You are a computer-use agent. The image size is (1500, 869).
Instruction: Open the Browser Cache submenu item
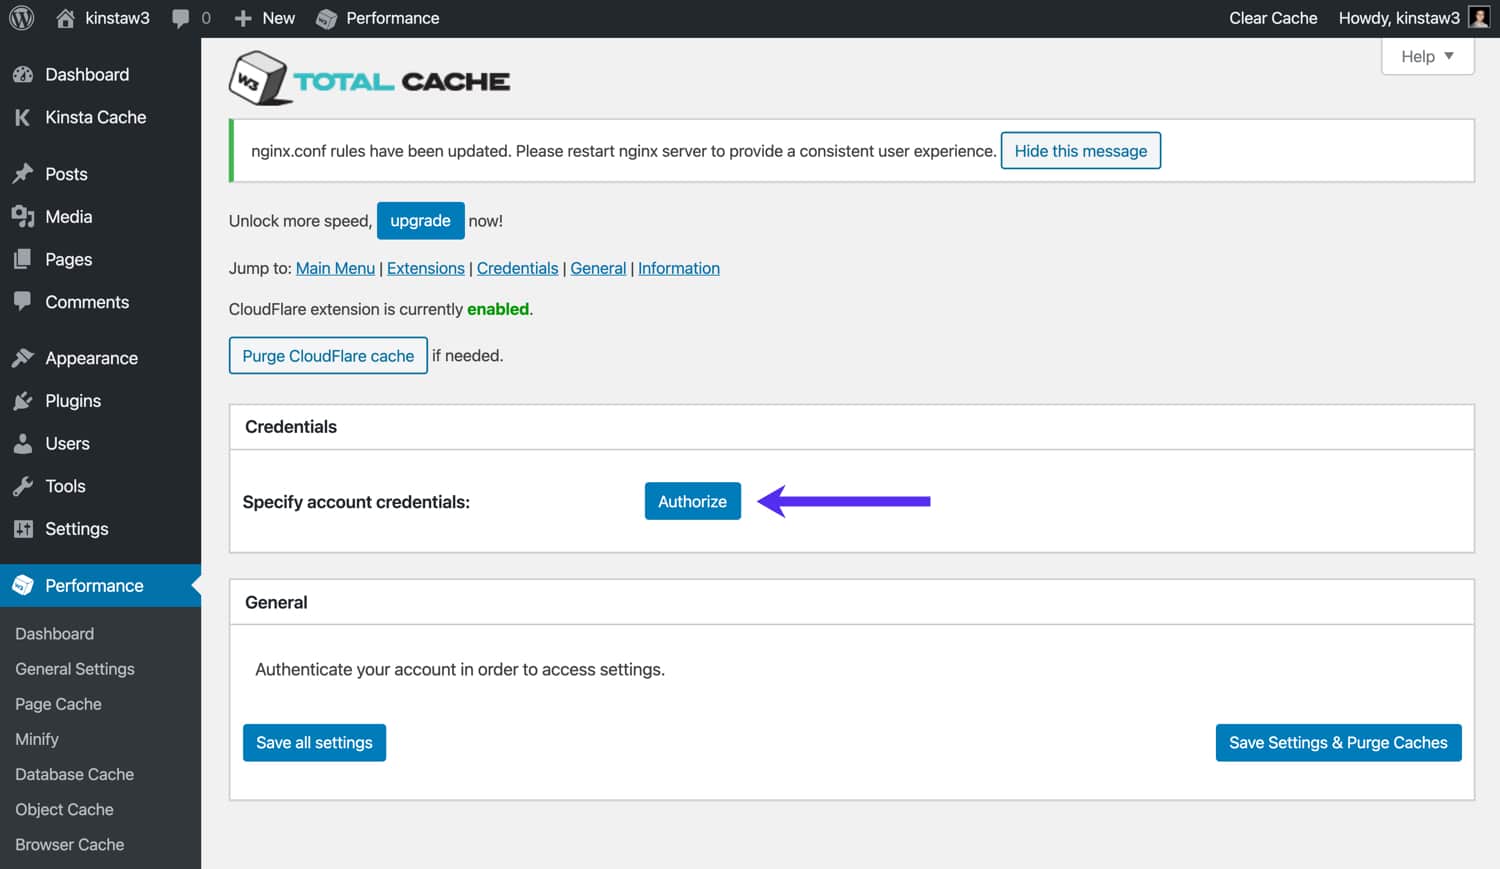(69, 844)
